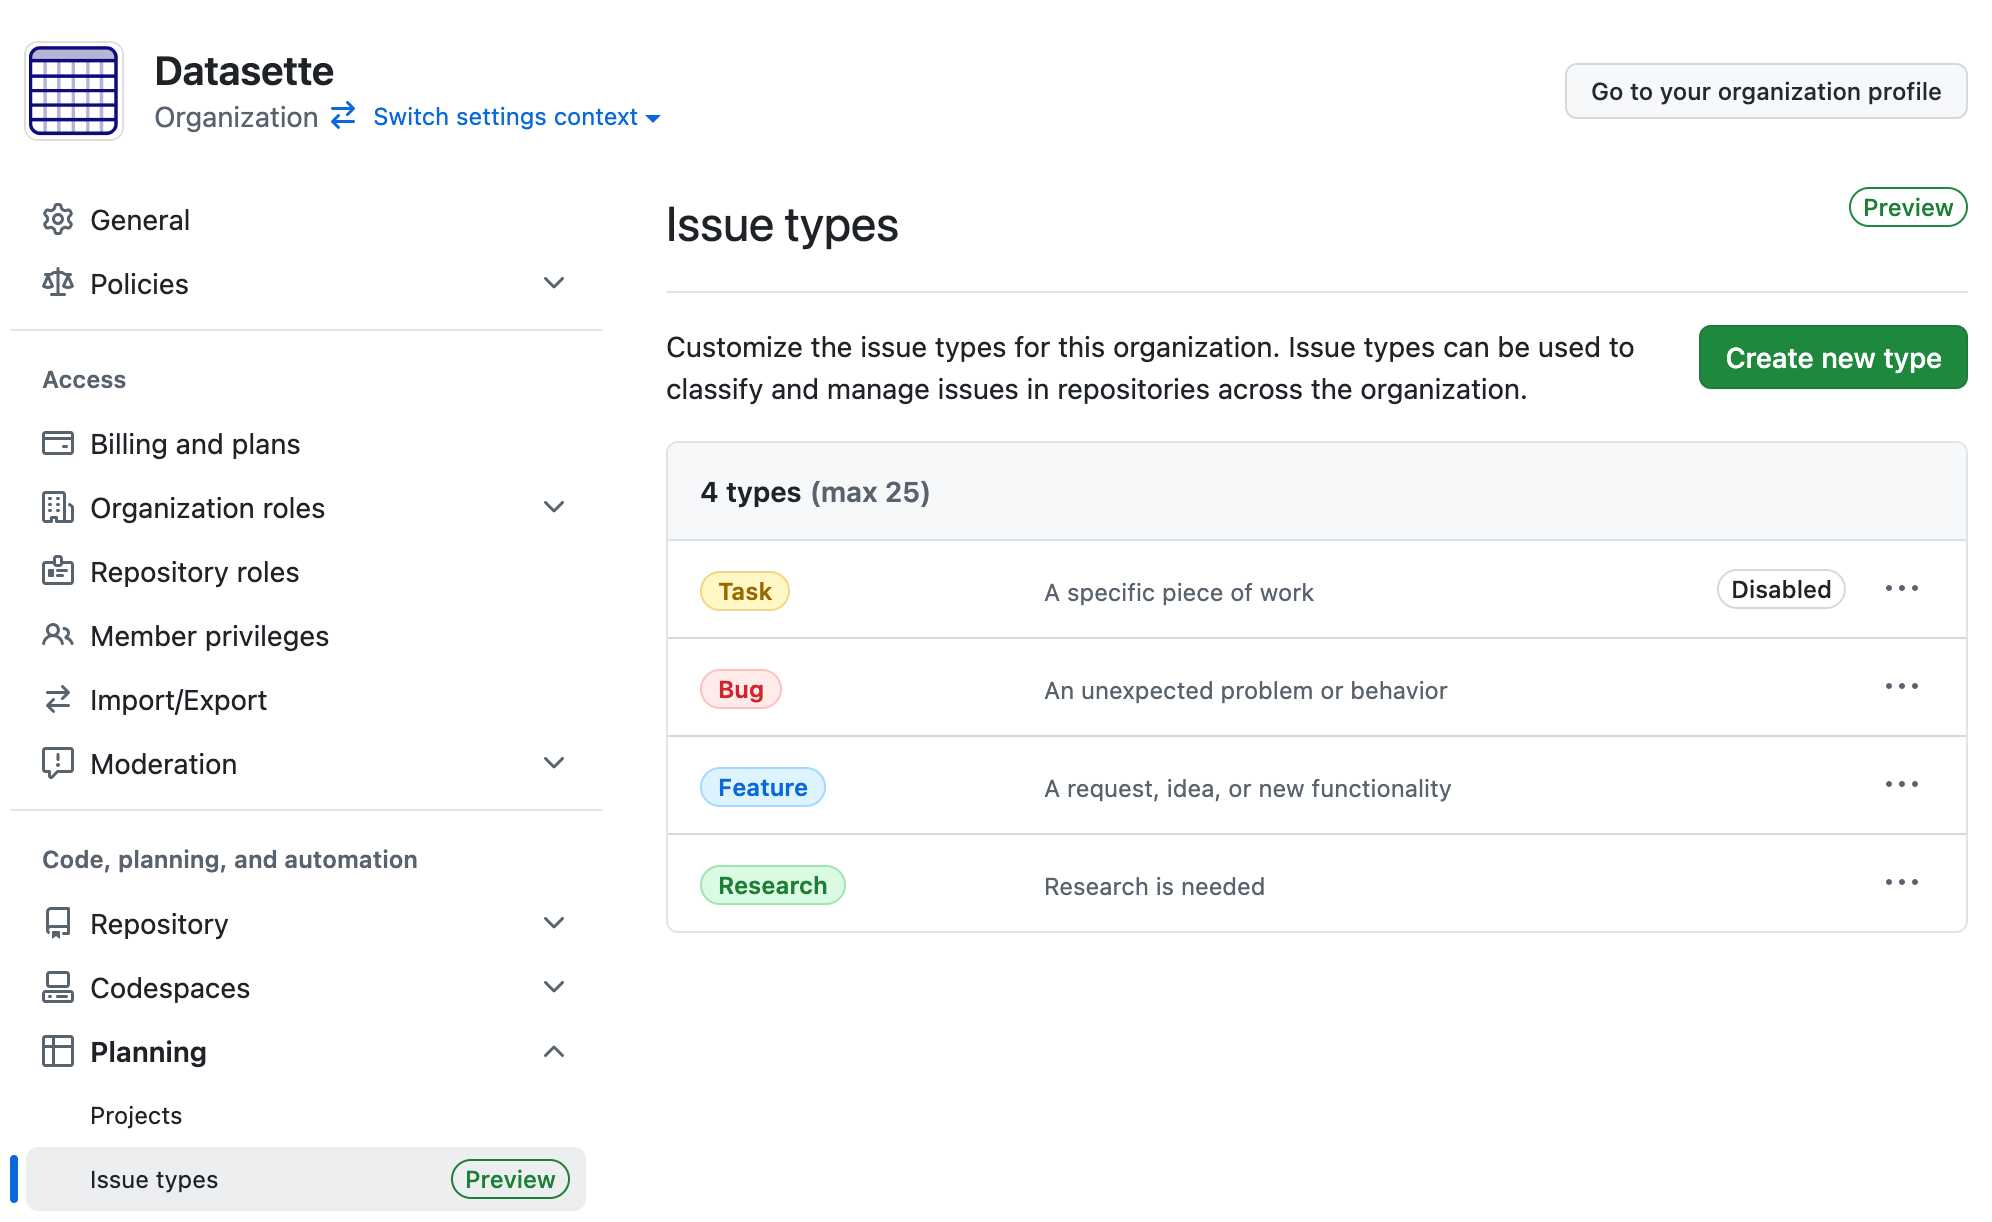This screenshot has width=1992, height=1222.
Task: Click the Planning table icon
Action: 58,1051
